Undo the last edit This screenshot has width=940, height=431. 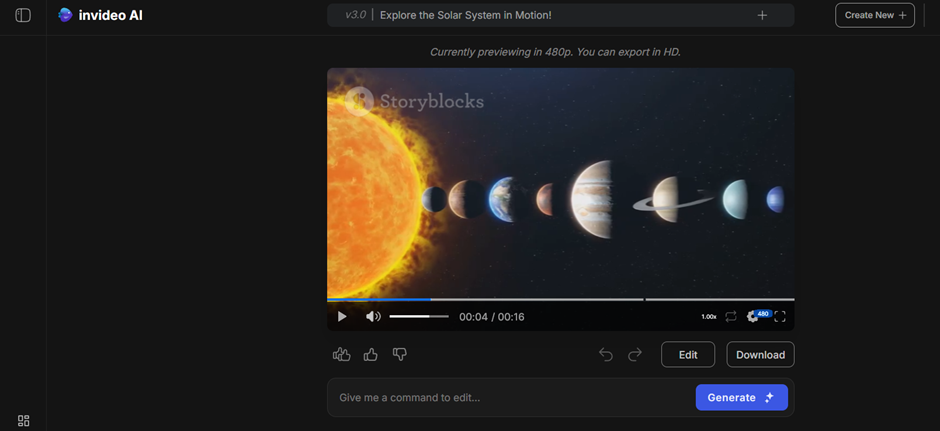coord(605,354)
